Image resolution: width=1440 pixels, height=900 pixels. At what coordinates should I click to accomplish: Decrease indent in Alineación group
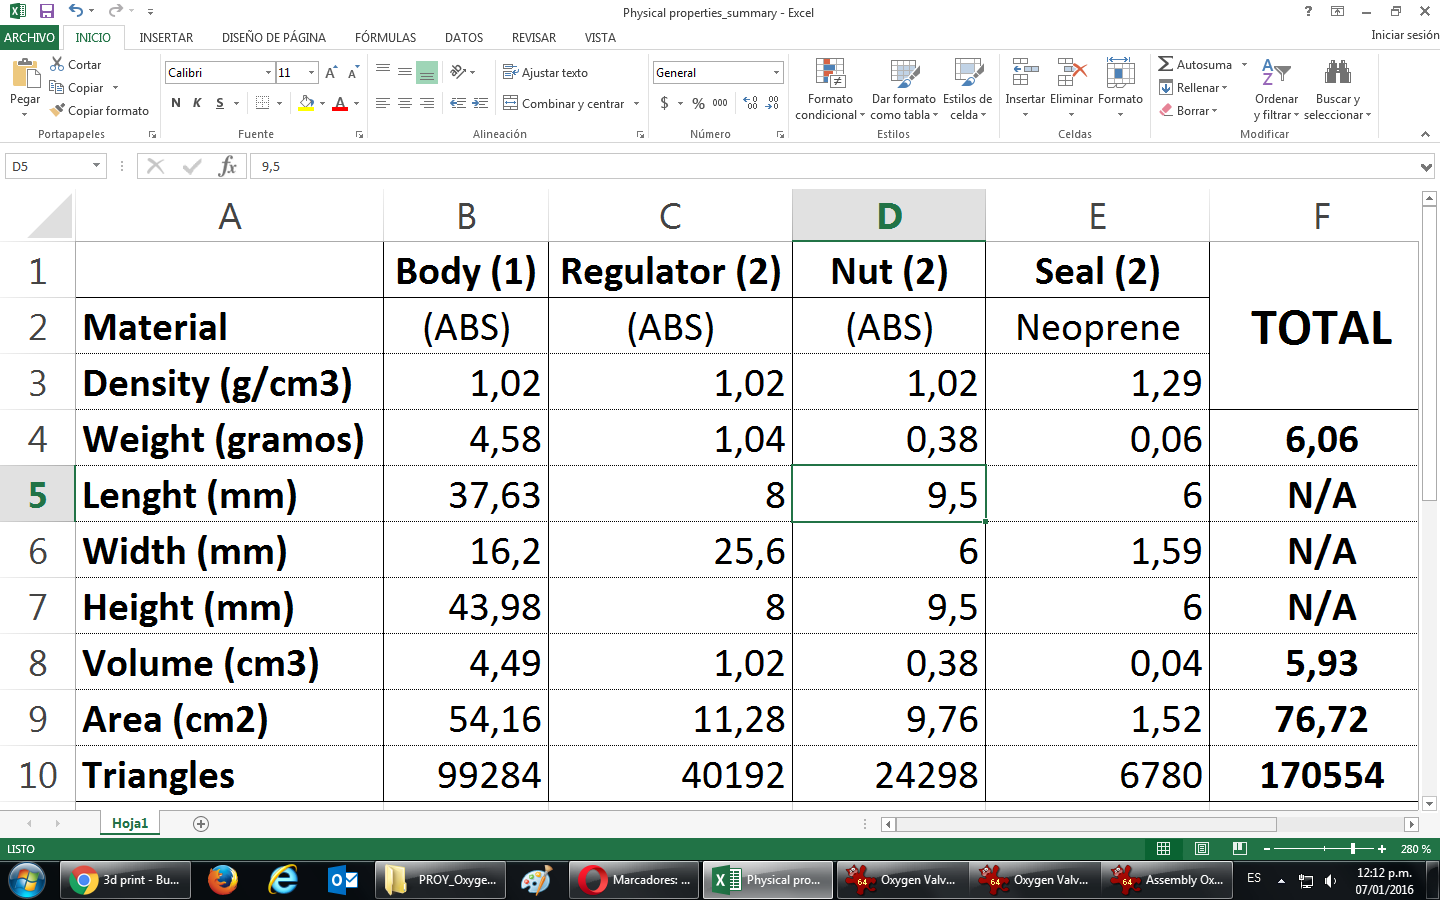click(x=458, y=103)
